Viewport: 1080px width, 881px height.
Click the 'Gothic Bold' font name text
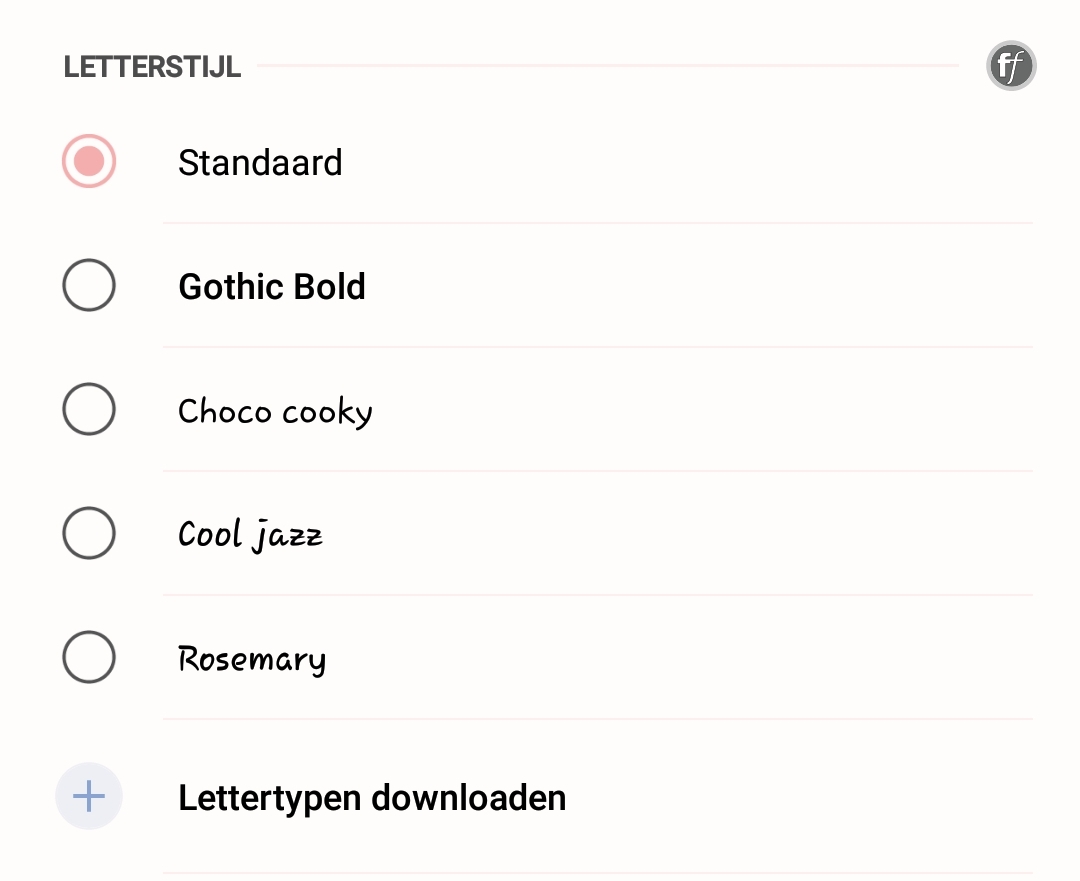pyautogui.click(x=272, y=287)
